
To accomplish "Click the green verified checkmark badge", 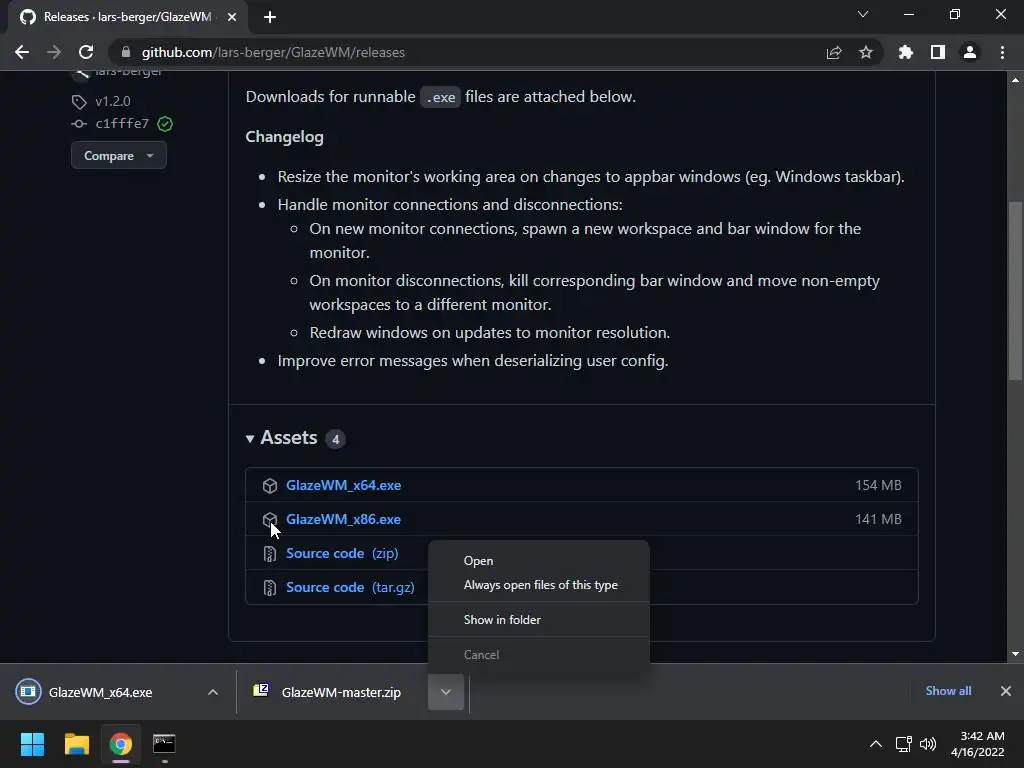I will (165, 123).
